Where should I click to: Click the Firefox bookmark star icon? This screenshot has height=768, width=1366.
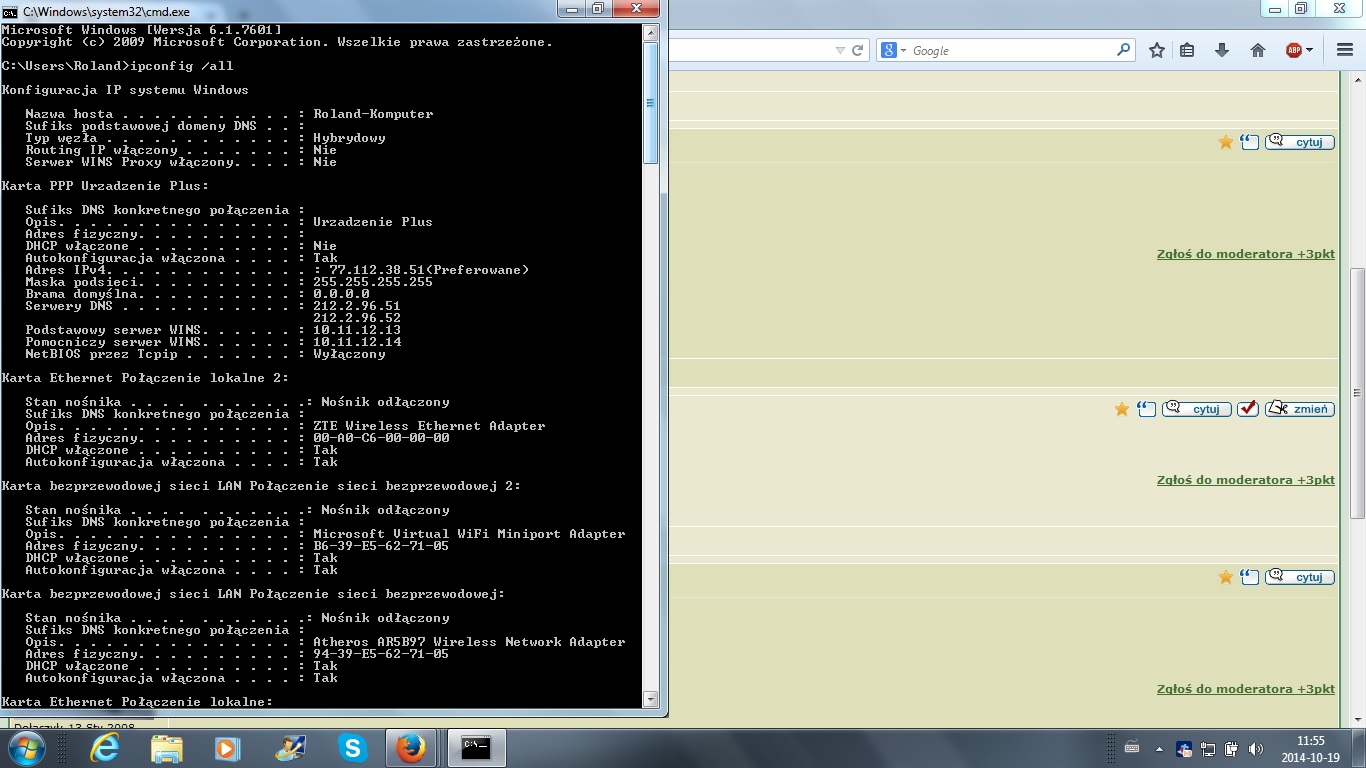[x=1157, y=50]
